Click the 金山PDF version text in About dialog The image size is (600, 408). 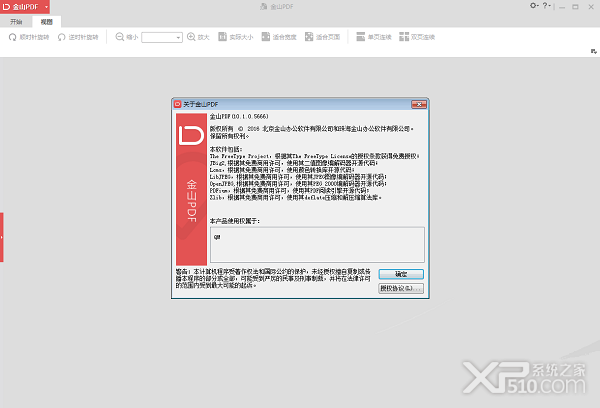239,116
